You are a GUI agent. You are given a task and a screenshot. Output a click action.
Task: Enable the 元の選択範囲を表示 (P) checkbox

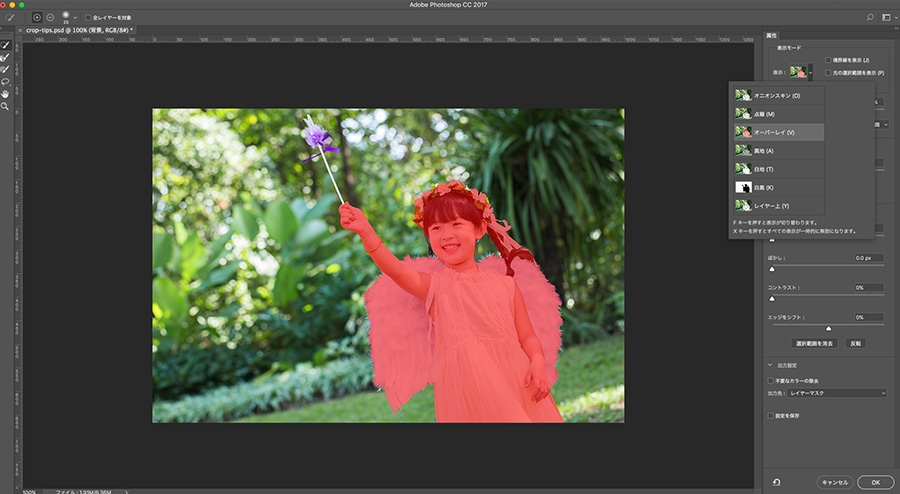828,73
